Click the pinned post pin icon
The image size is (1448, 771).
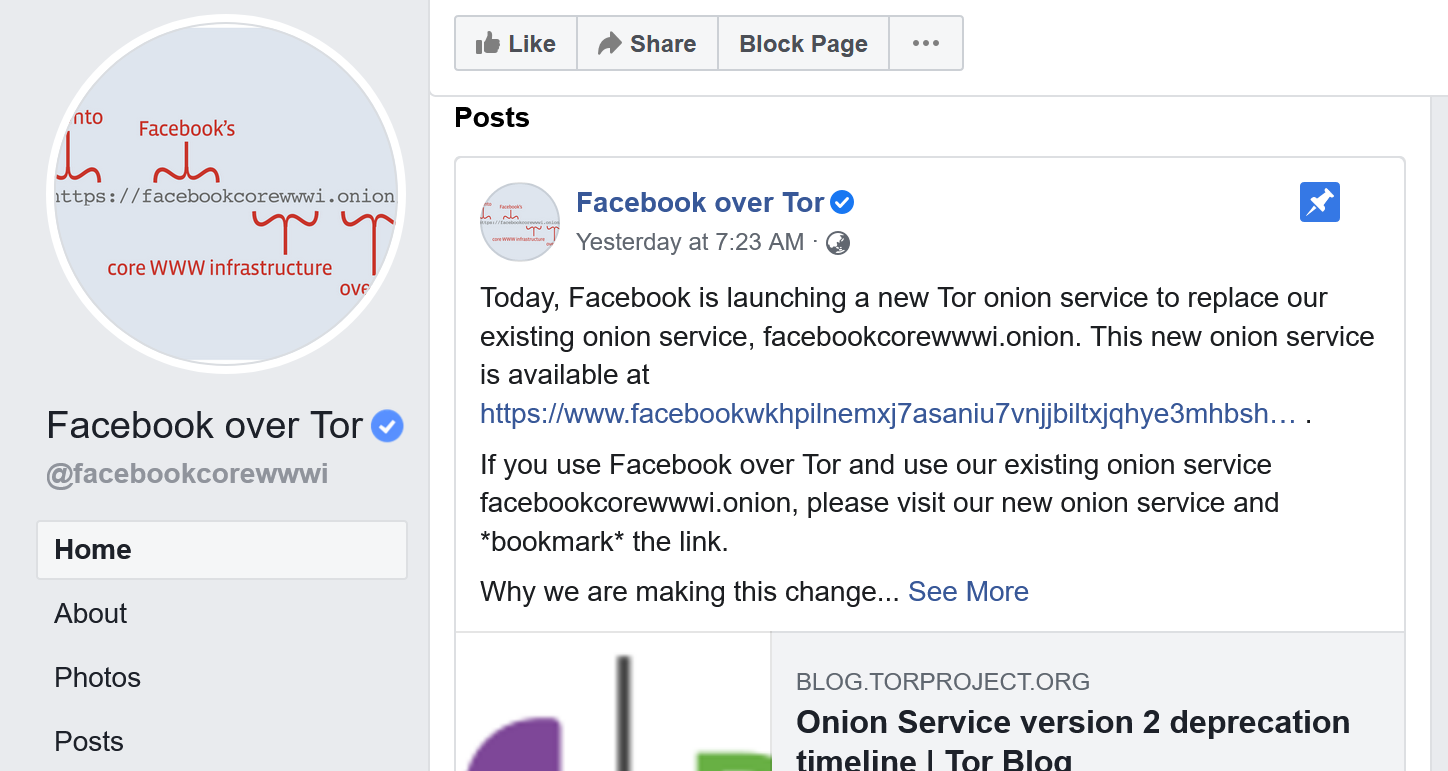(1319, 202)
